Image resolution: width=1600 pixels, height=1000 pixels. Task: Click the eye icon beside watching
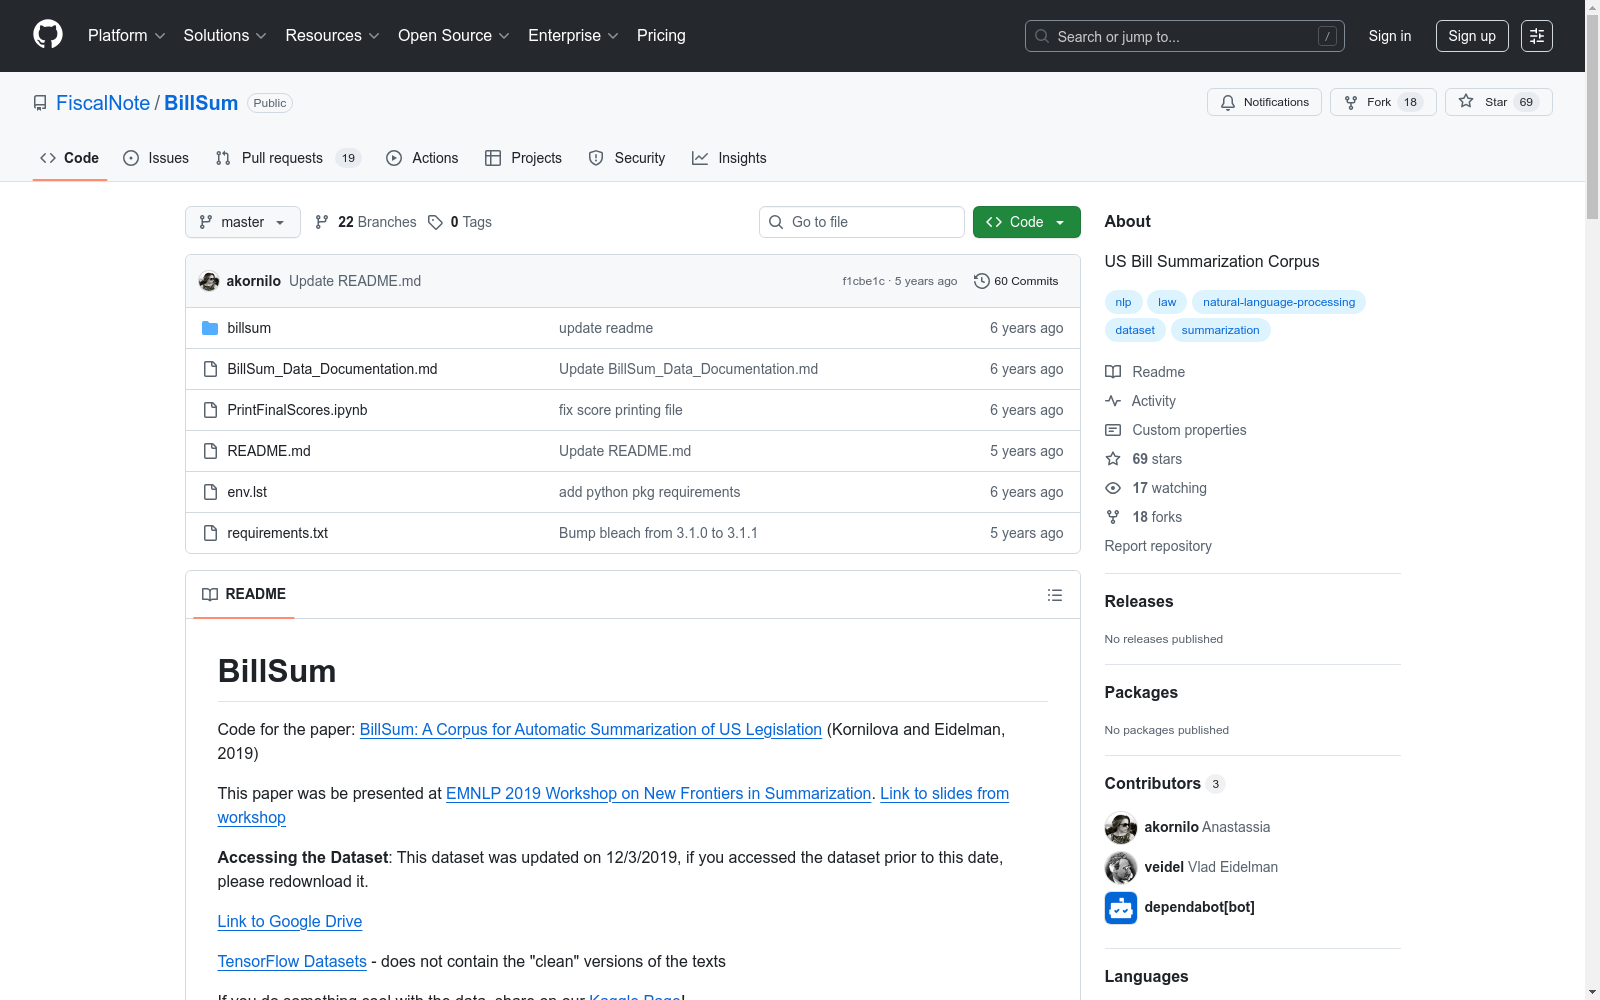tap(1113, 488)
